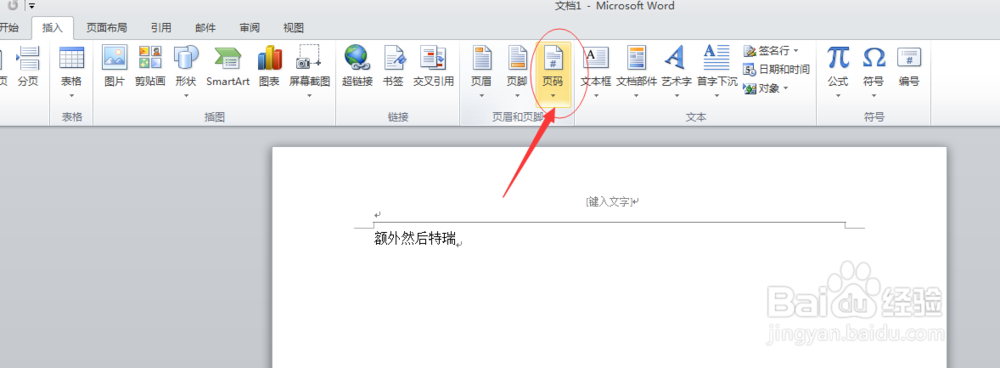The image size is (1000, 368).
Task: Insert a 文本框 text box
Action: pos(596,71)
